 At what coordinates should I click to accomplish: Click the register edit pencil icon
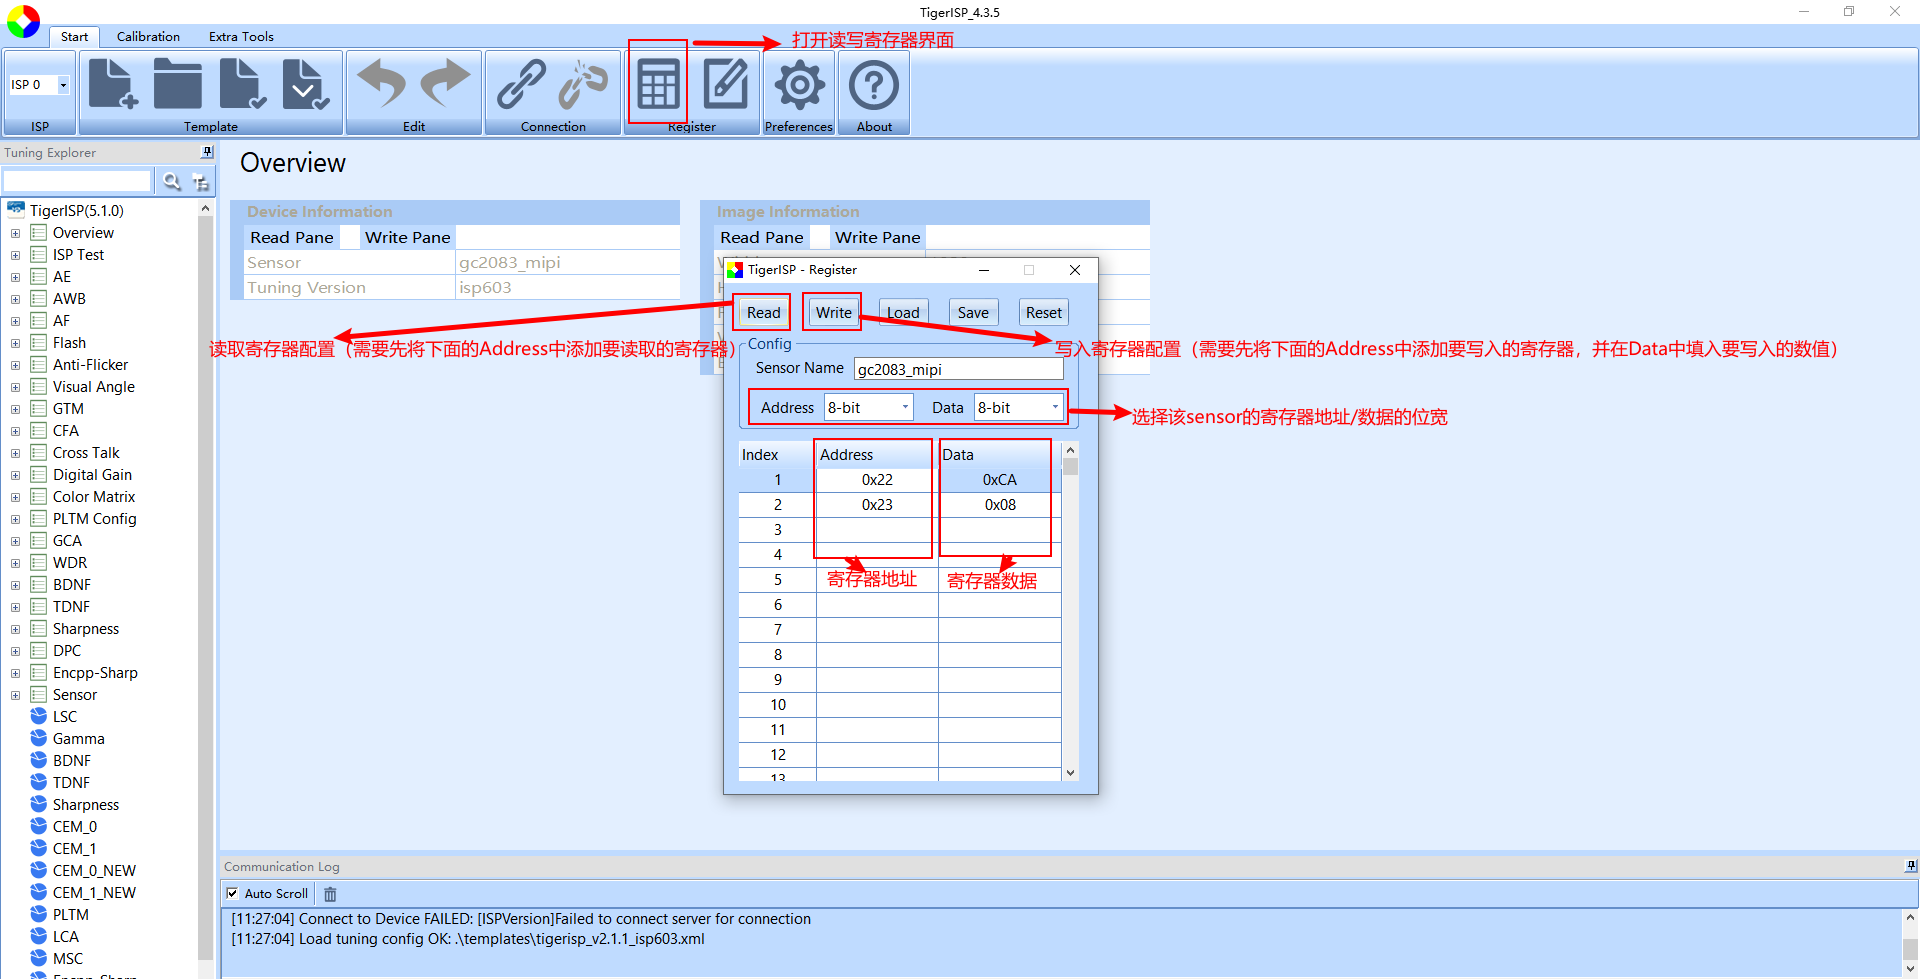[725, 85]
